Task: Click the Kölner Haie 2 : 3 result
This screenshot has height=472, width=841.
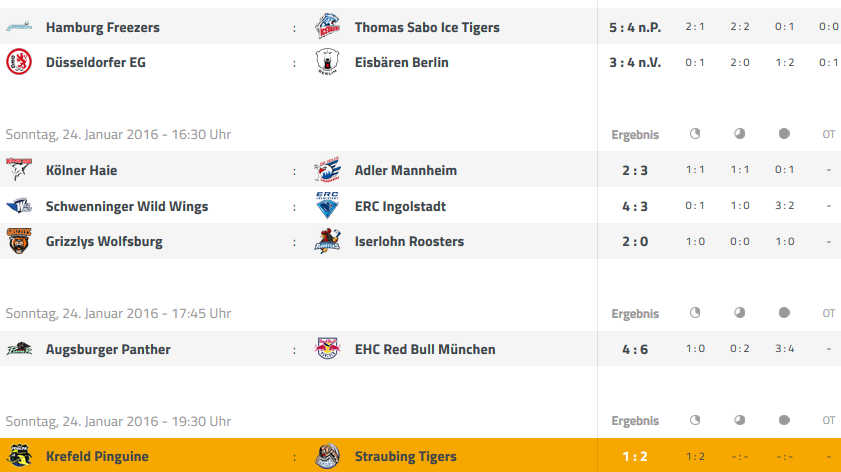Action: point(635,171)
